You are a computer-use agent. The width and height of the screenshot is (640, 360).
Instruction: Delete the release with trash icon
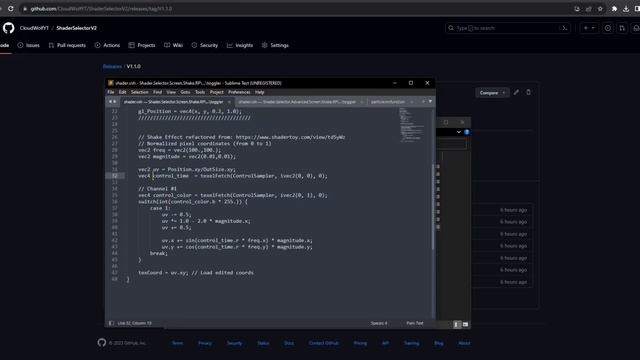(x=529, y=92)
